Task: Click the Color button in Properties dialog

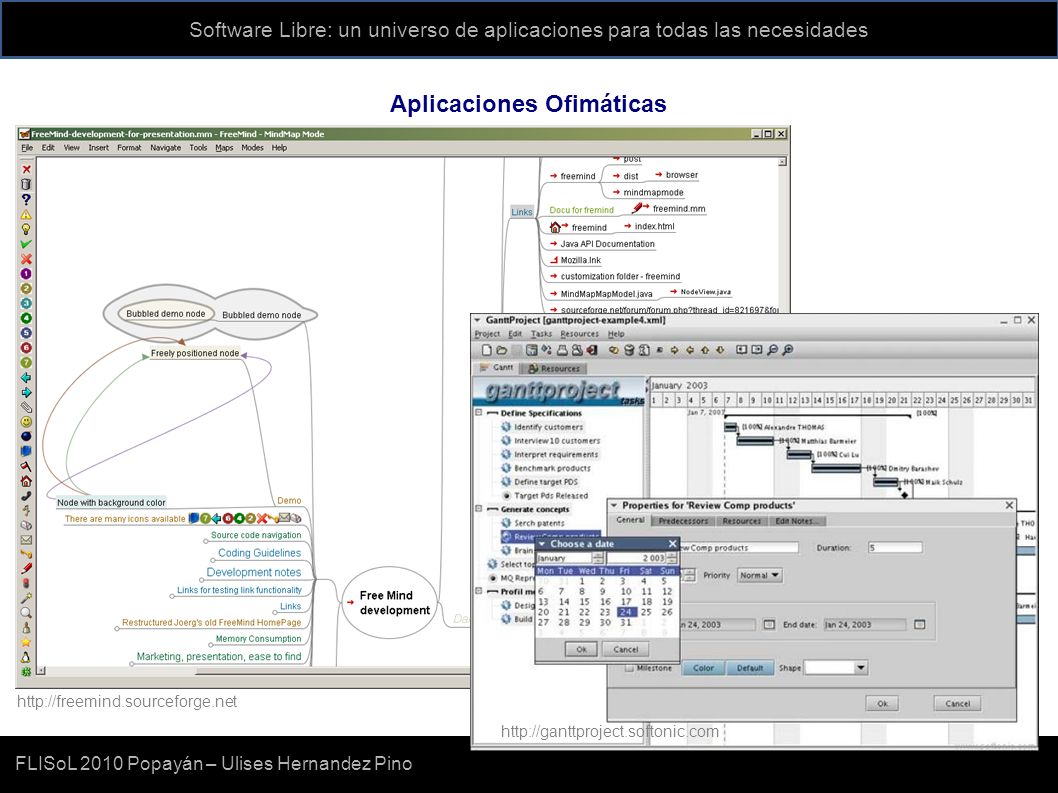Action: pos(703,667)
